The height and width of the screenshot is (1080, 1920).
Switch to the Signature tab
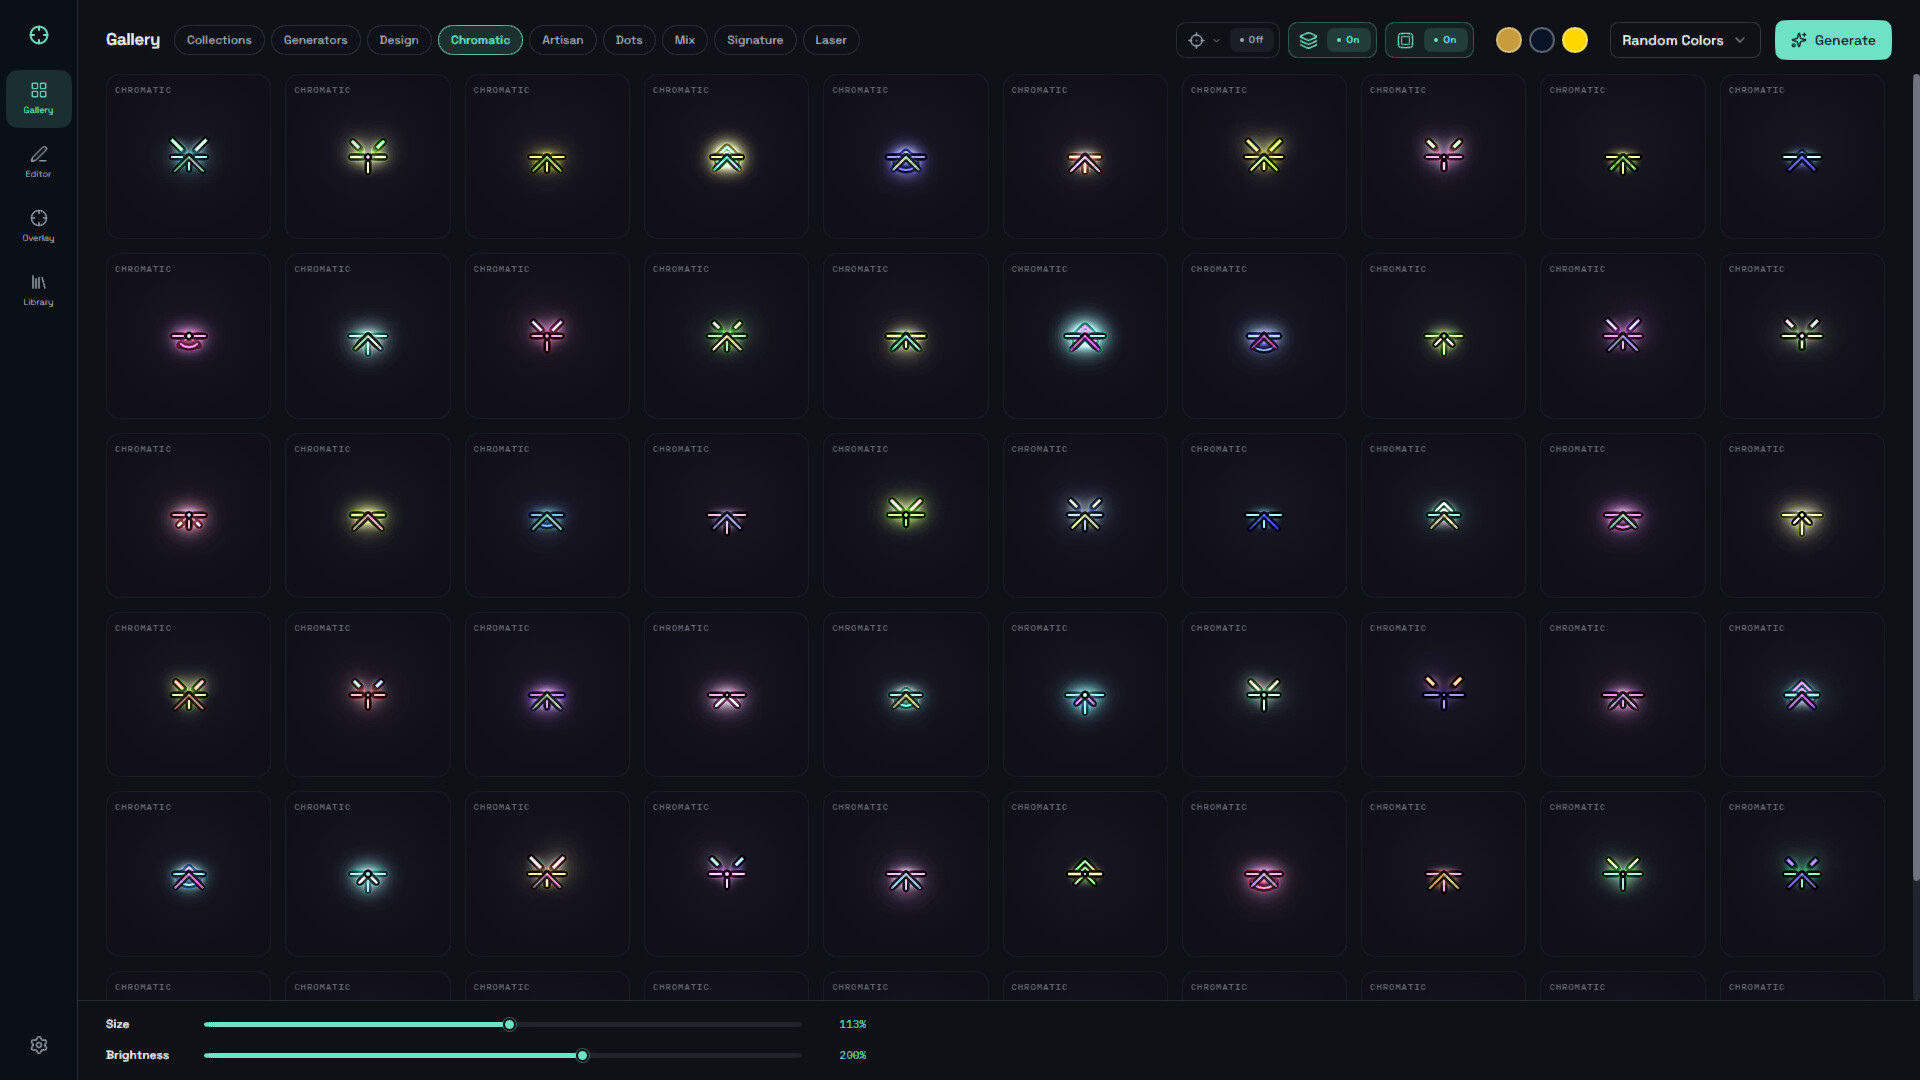(755, 40)
